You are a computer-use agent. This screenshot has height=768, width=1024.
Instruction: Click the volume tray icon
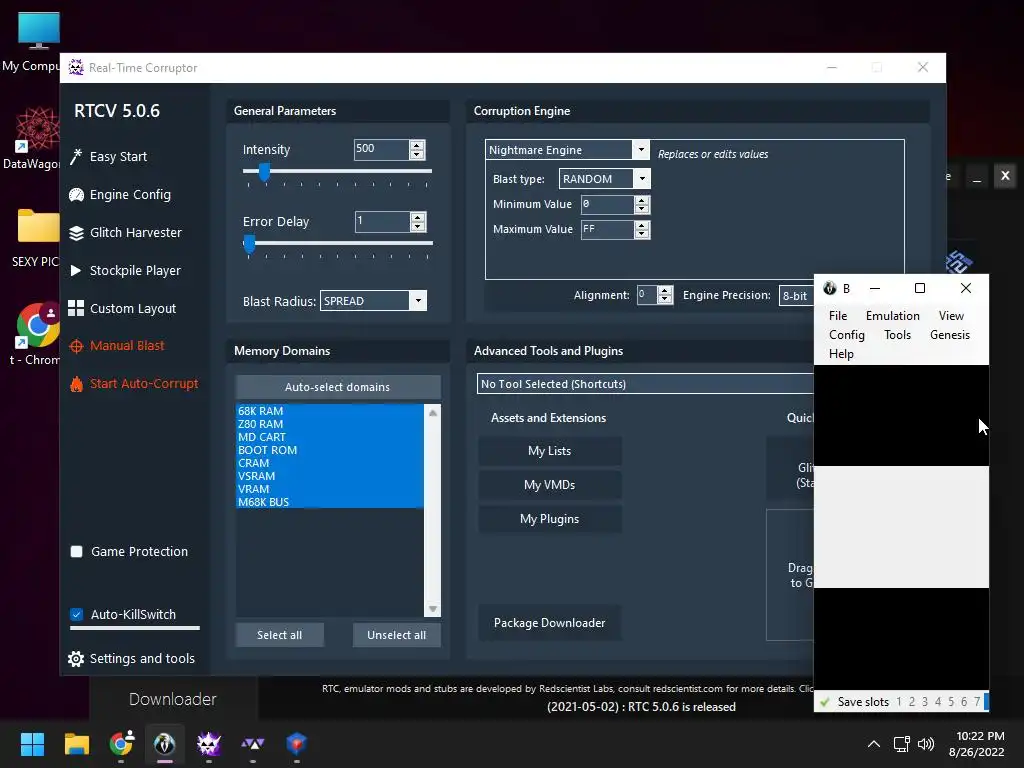pos(925,744)
